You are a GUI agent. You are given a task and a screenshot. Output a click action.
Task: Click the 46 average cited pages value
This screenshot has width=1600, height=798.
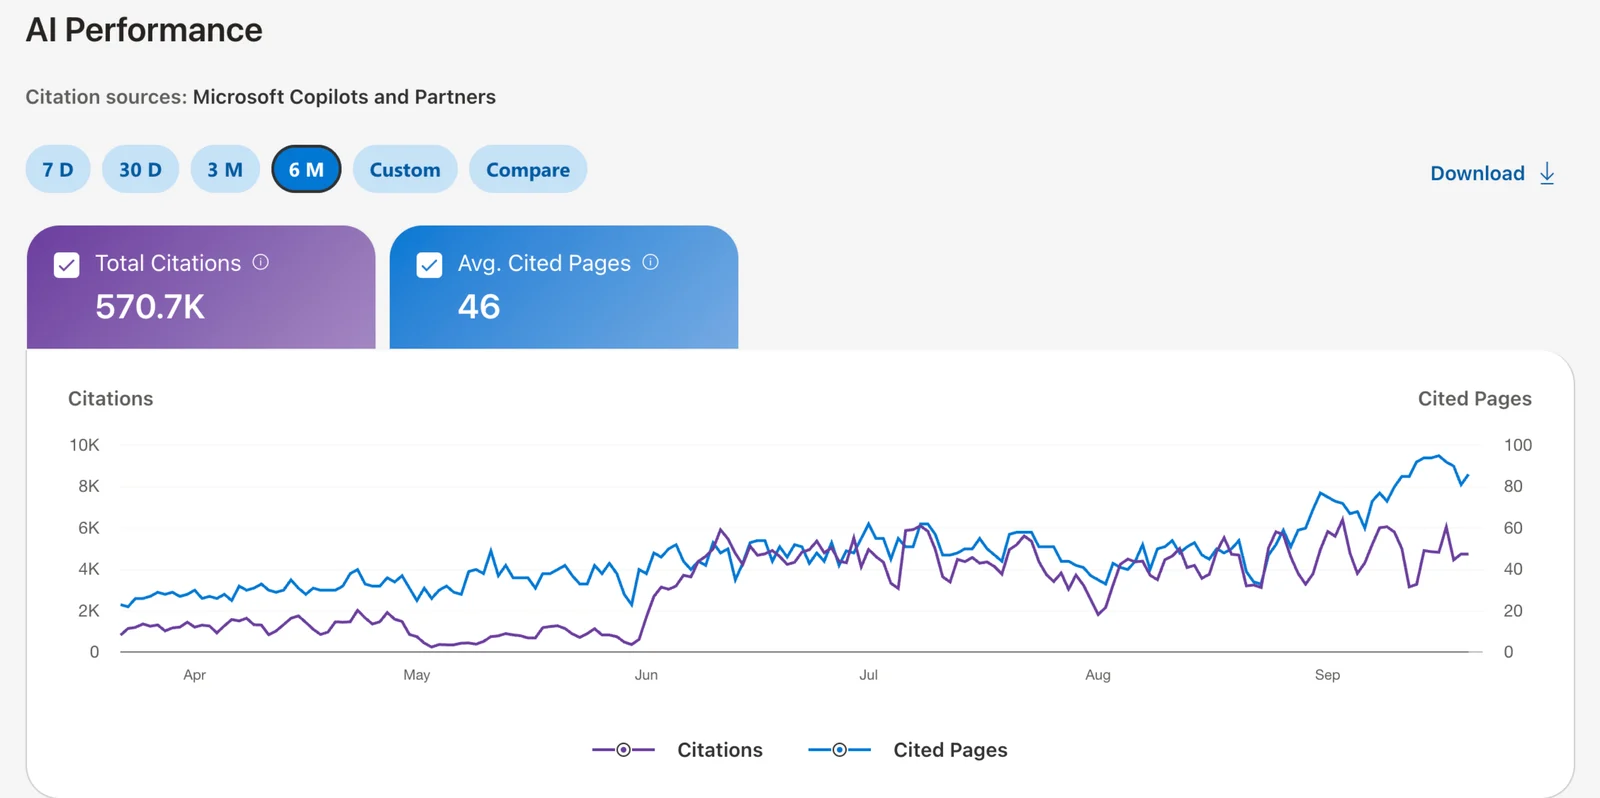(479, 307)
